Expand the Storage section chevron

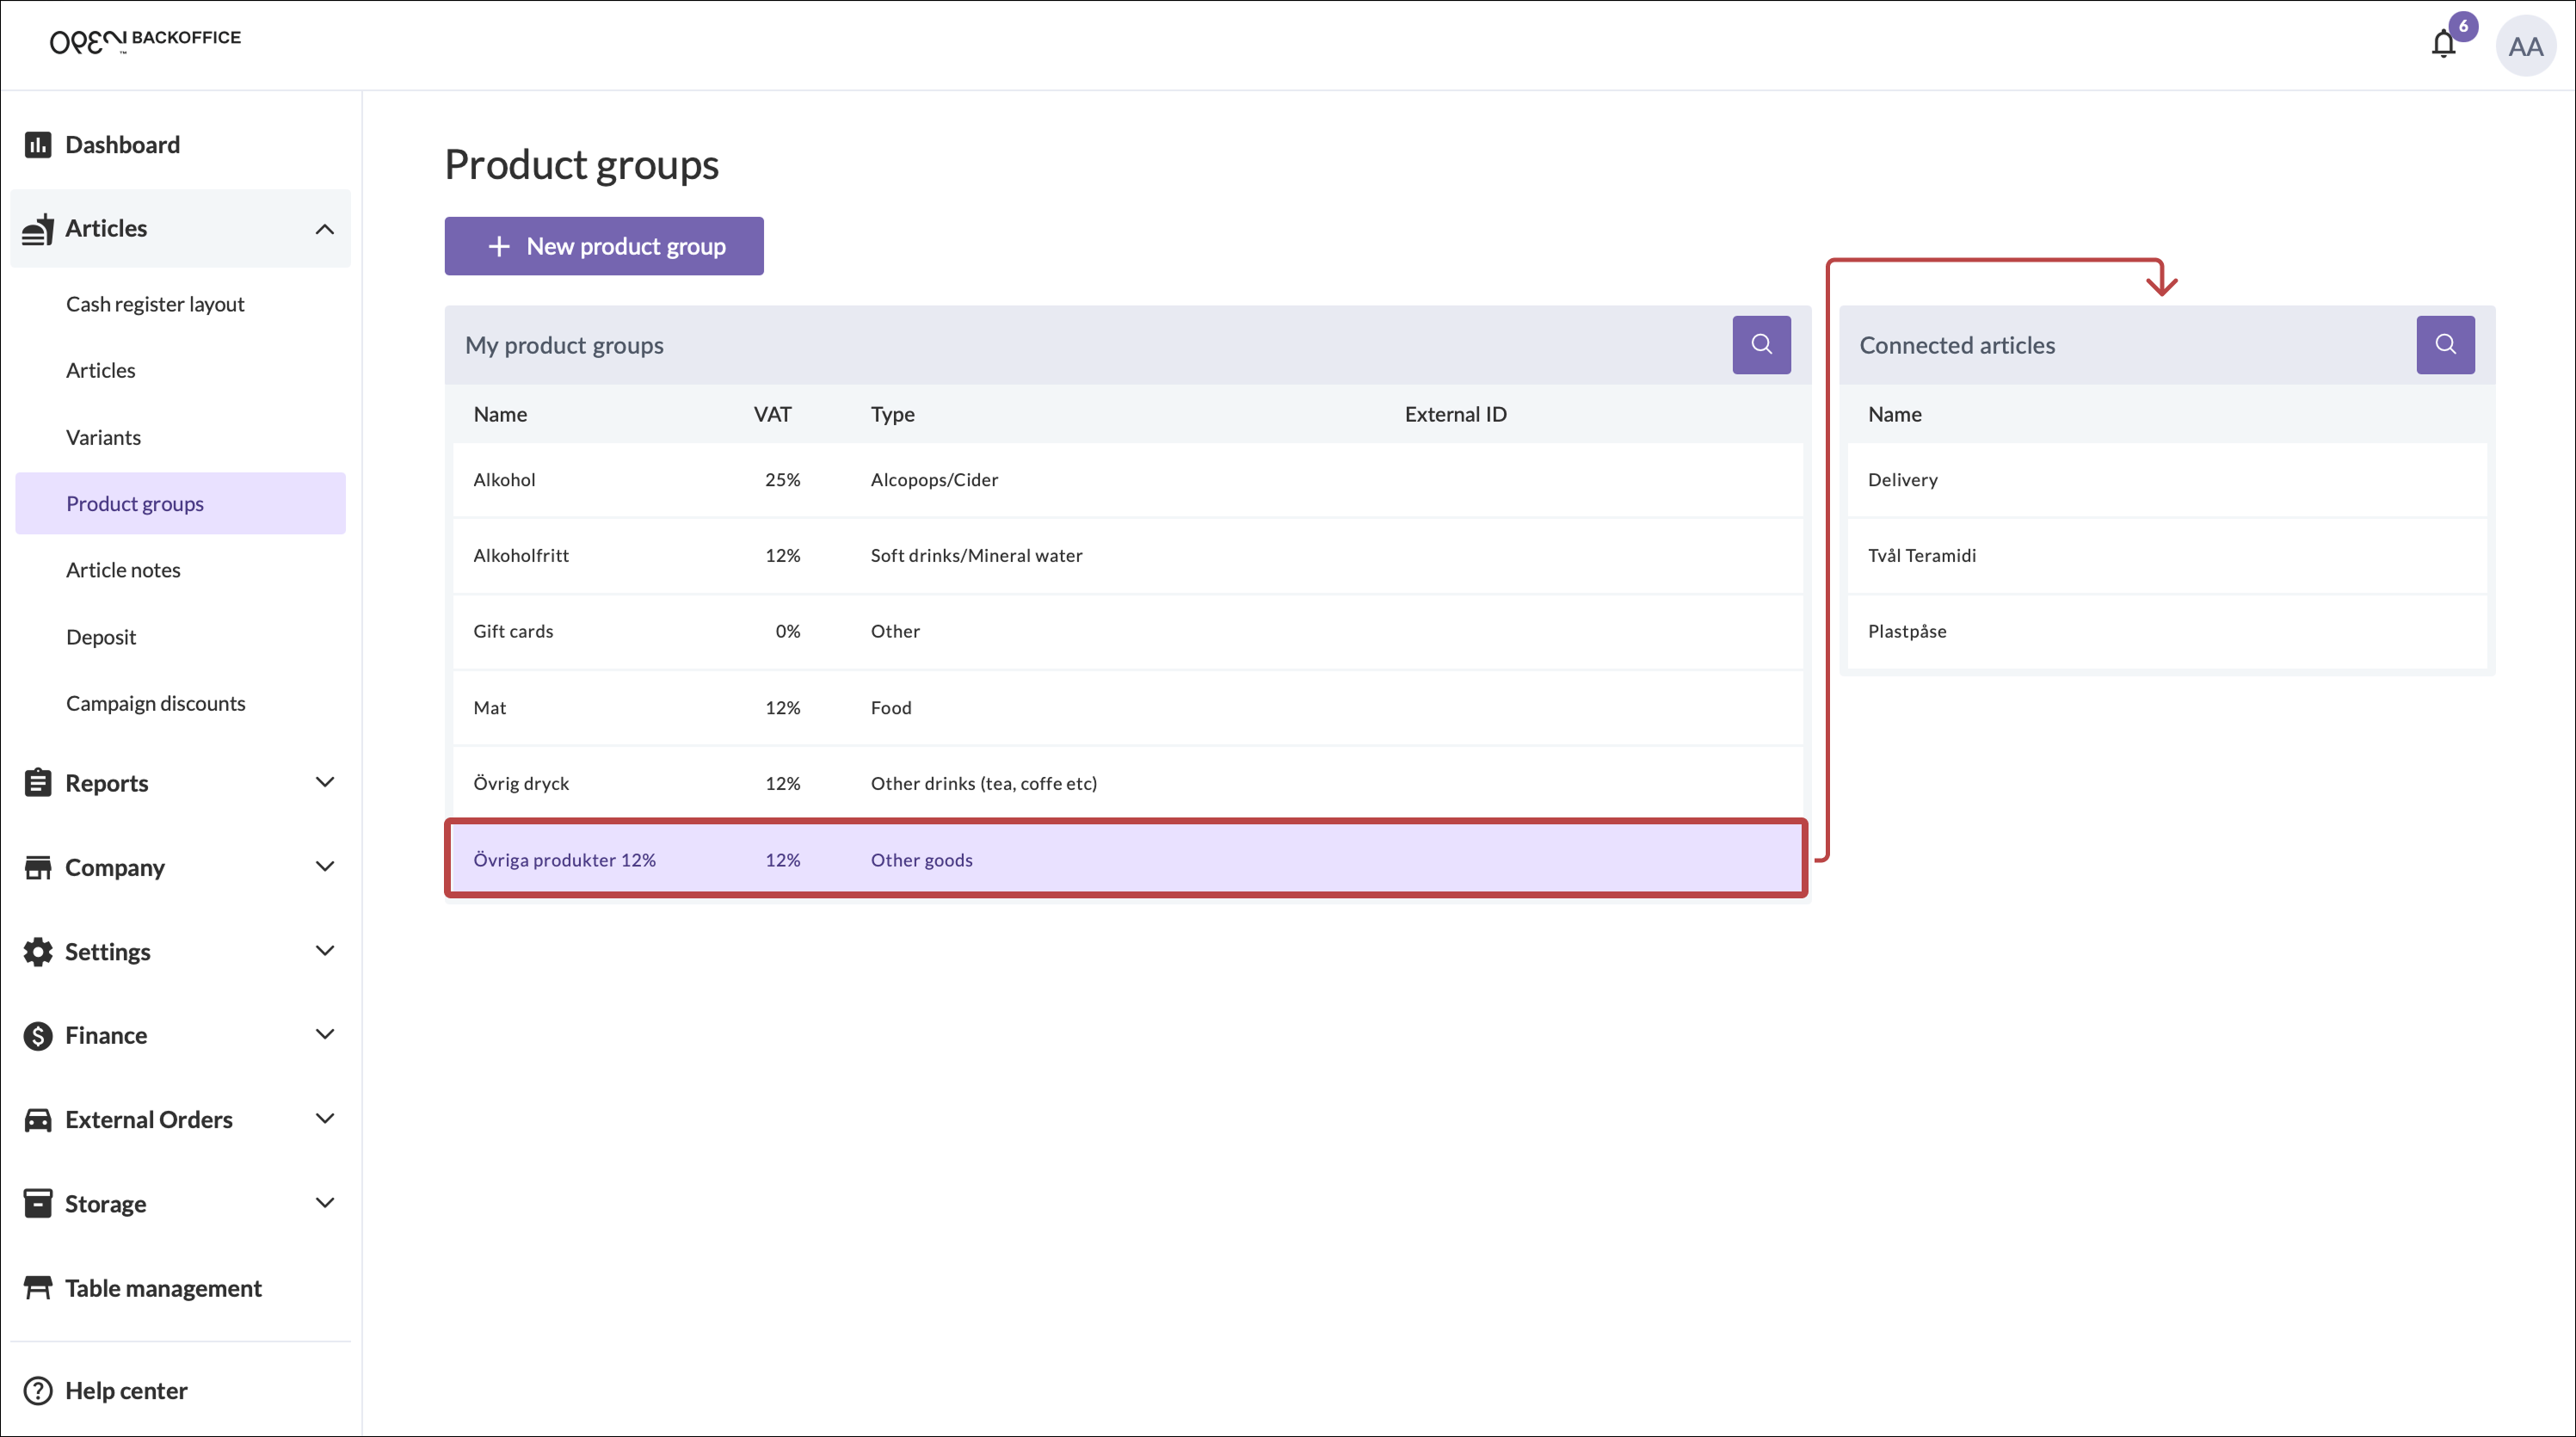pos(324,1203)
